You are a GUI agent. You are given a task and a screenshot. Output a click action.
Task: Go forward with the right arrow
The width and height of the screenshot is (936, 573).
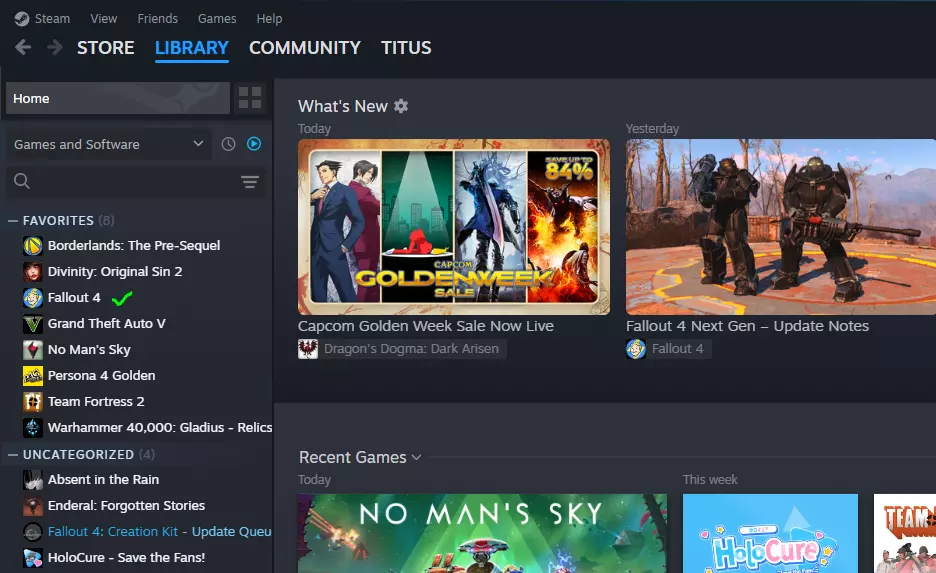coord(54,47)
